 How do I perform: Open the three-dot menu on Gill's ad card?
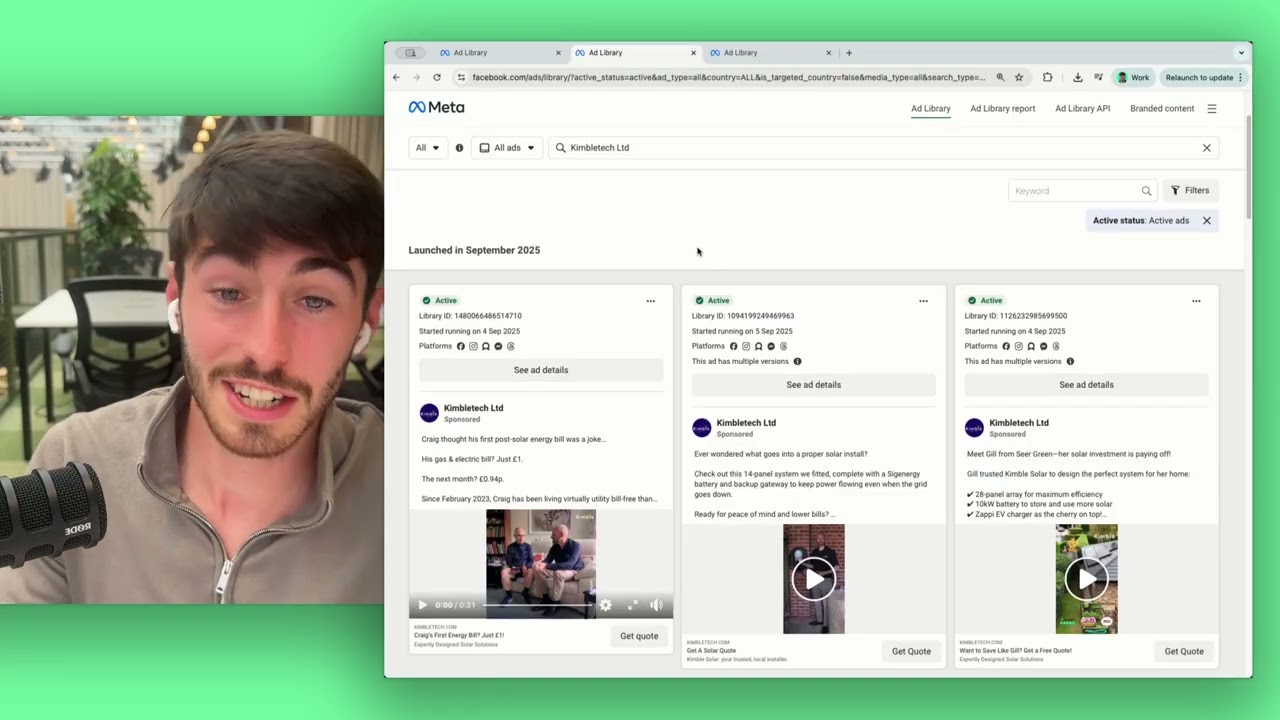tap(1196, 301)
